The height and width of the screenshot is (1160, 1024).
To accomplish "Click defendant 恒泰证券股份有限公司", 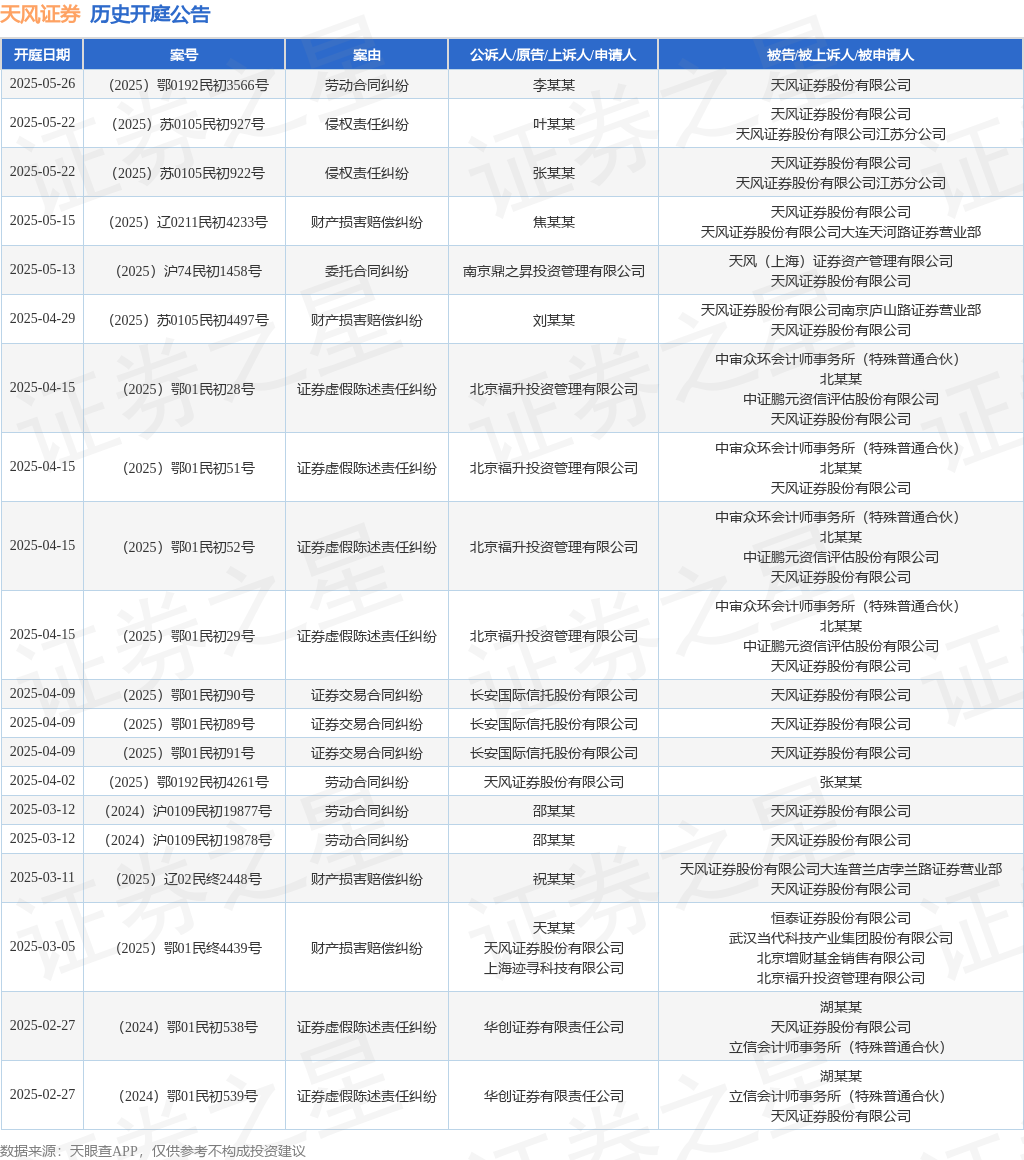I will [841, 918].
